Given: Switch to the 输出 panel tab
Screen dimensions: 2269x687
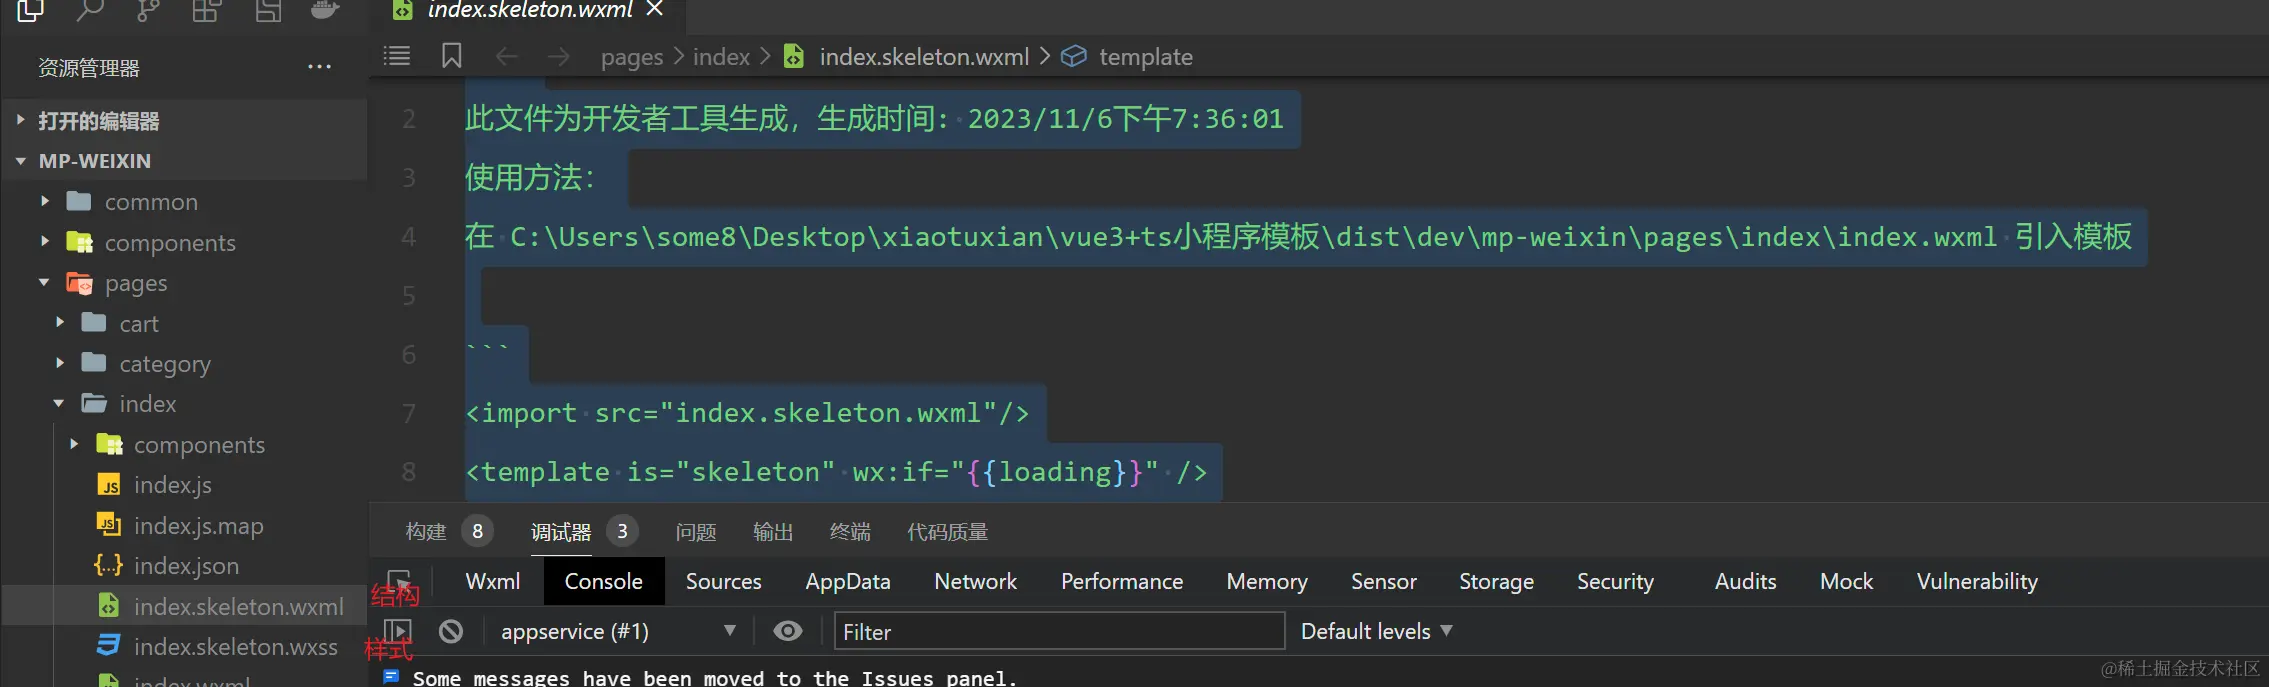Looking at the screenshot, I should (x=773, y=532).
